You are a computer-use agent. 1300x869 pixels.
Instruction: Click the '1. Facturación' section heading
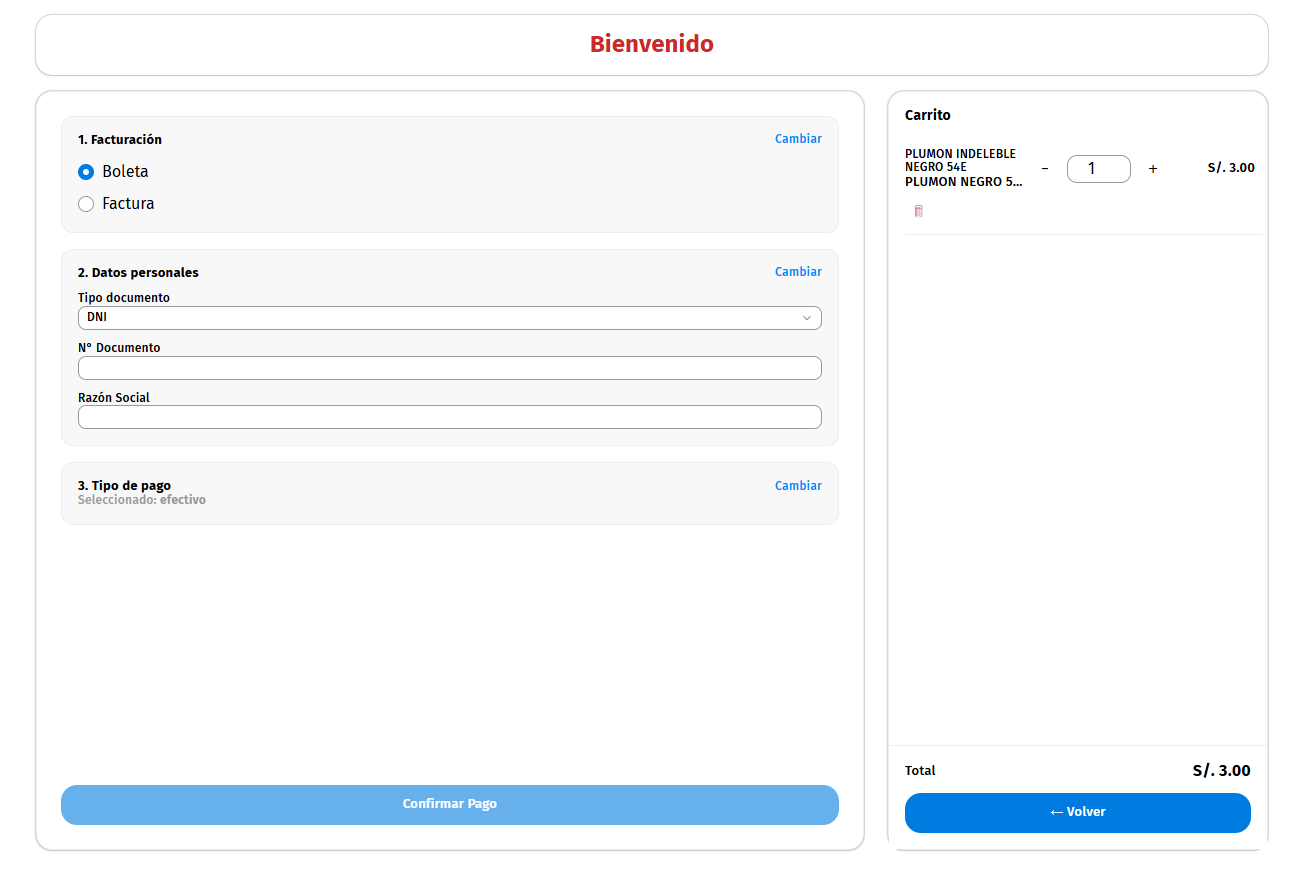[x=120, y=140]
